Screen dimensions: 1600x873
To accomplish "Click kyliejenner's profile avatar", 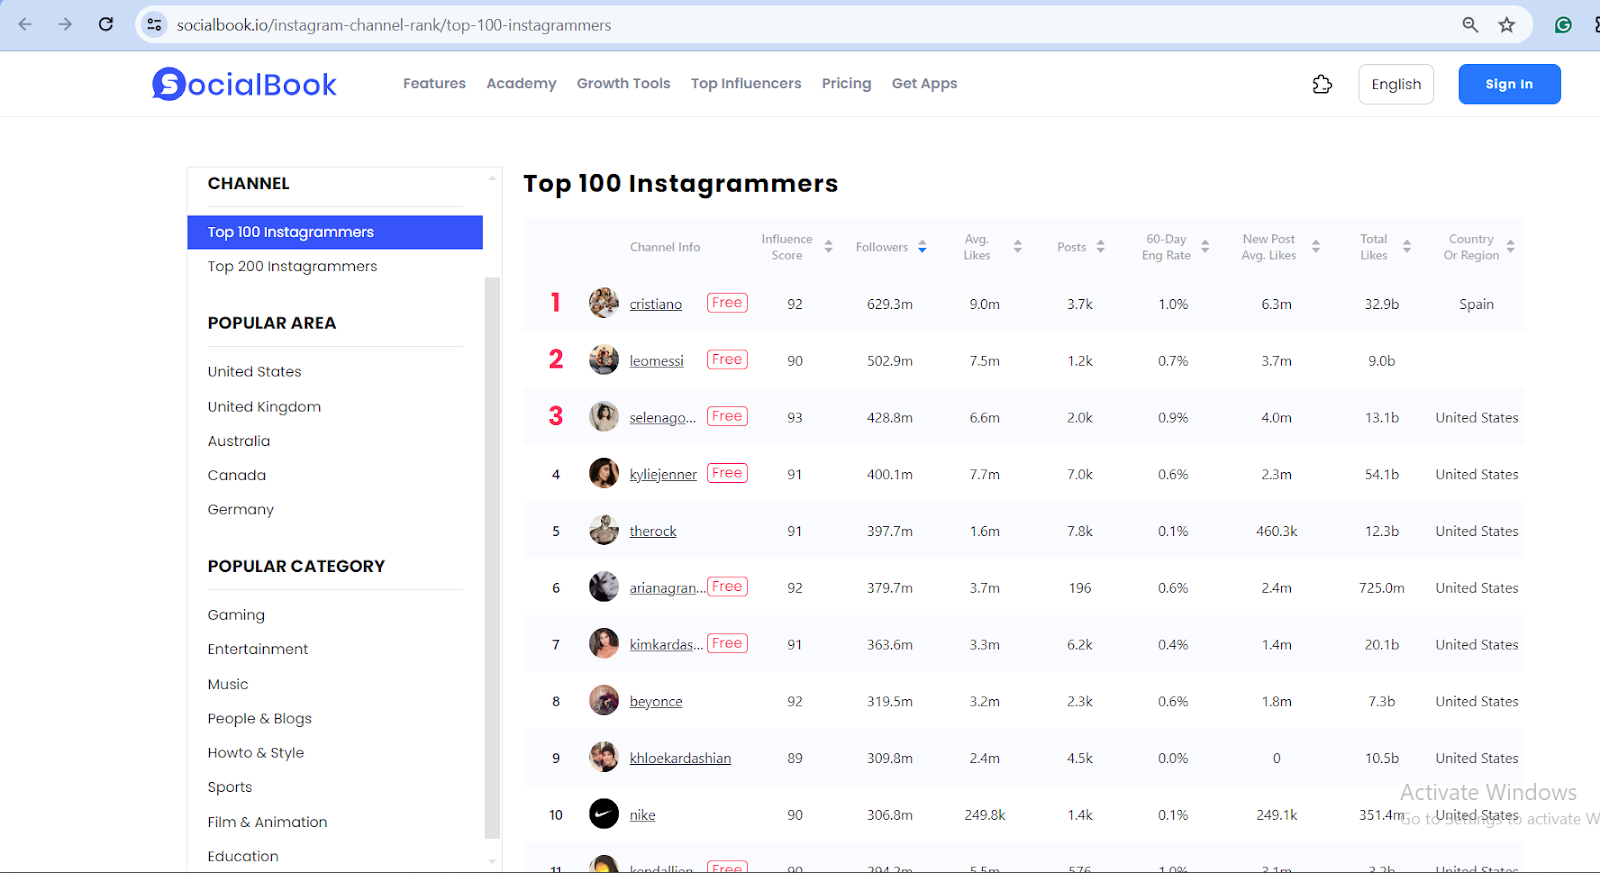I will click(604, 473).
